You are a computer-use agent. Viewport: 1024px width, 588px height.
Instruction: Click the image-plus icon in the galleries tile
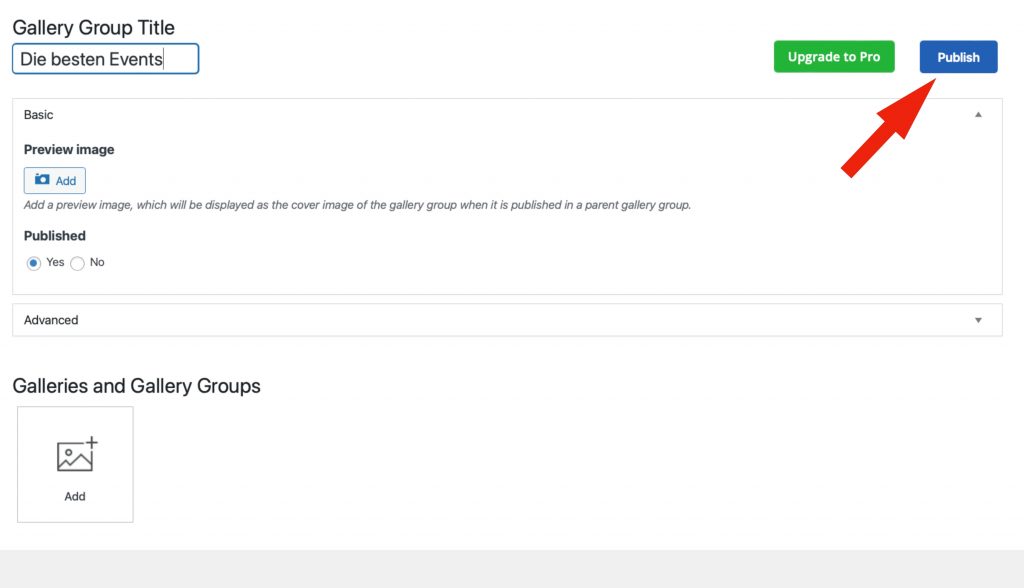(76, 454)
